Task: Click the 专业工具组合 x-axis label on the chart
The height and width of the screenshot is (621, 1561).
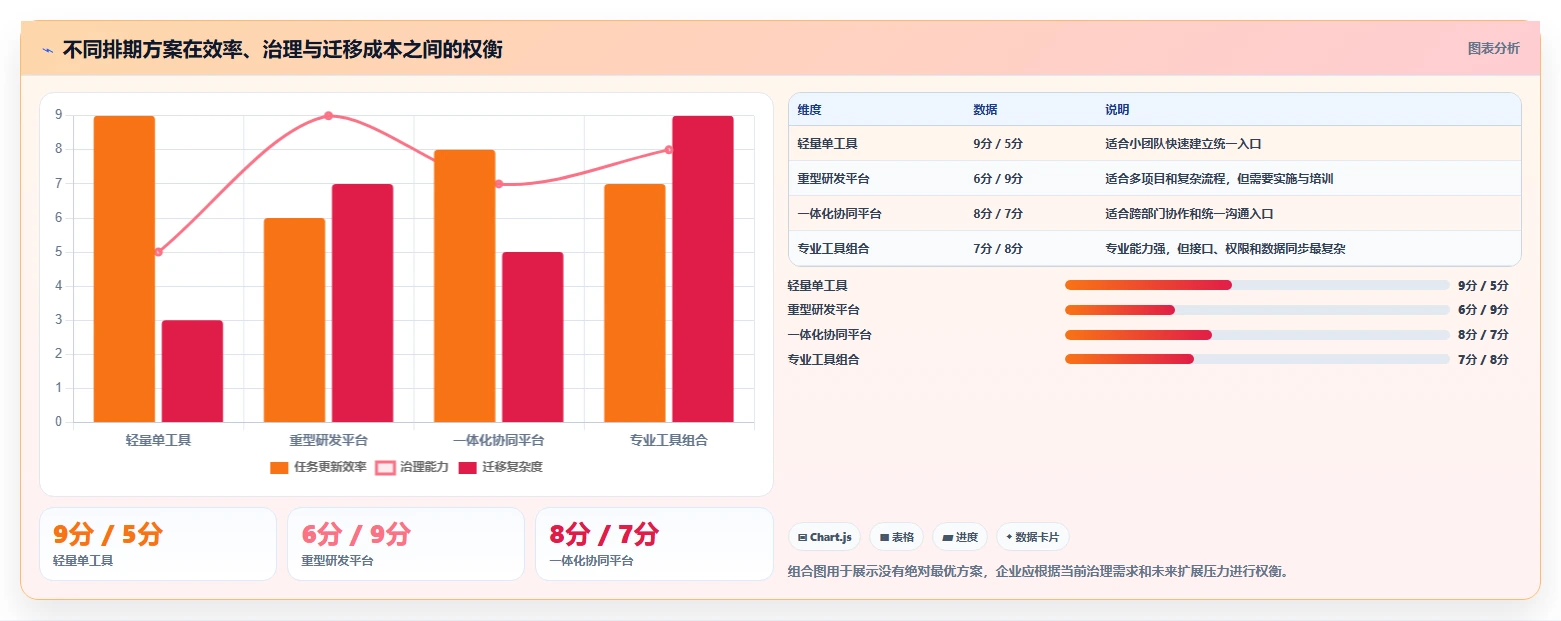Action: (668, 440)
